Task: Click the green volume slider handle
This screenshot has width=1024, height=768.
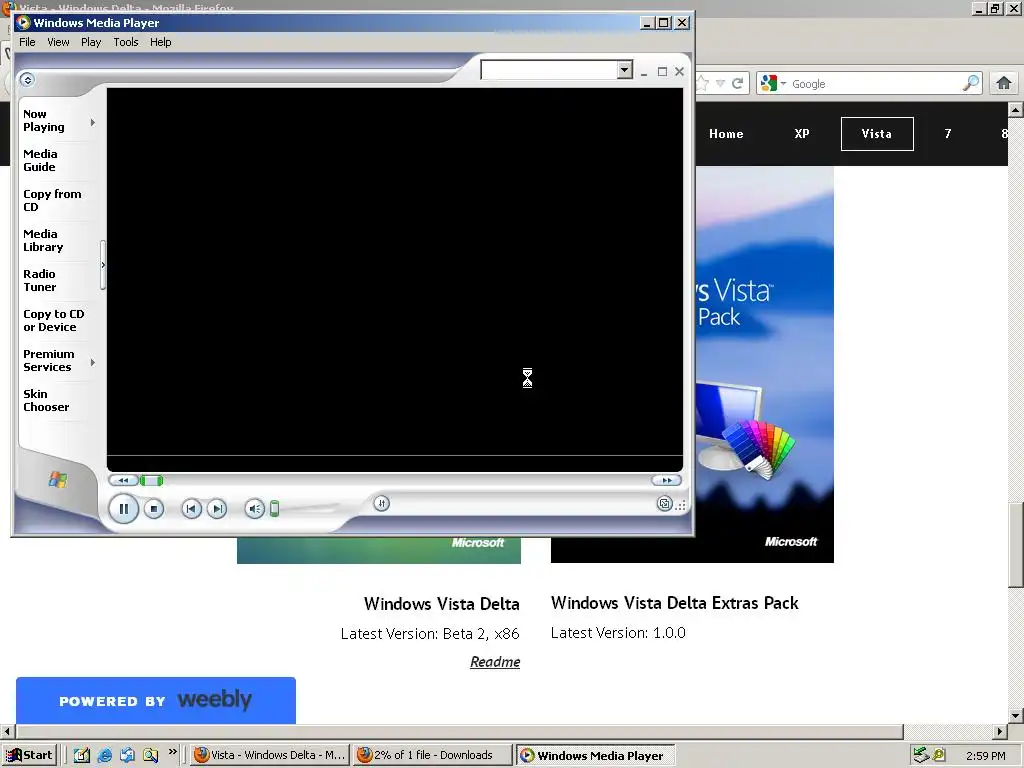Action: coord(274,509)
